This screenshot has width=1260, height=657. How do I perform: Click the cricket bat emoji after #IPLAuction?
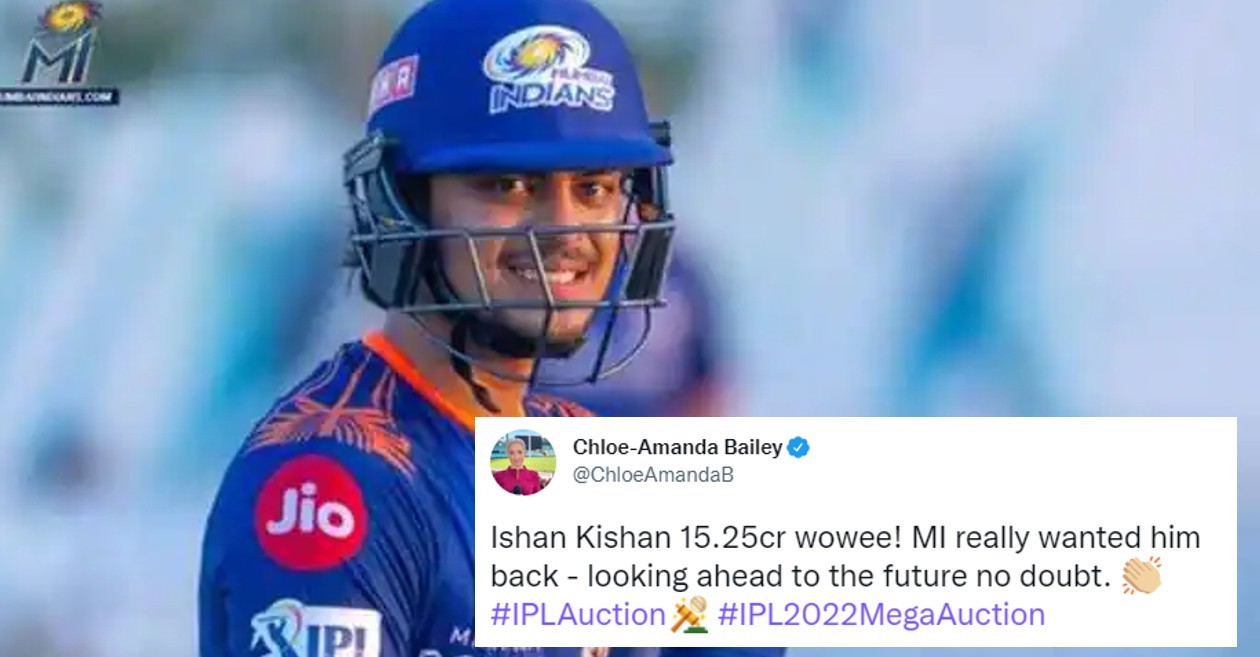coord(690,612)
